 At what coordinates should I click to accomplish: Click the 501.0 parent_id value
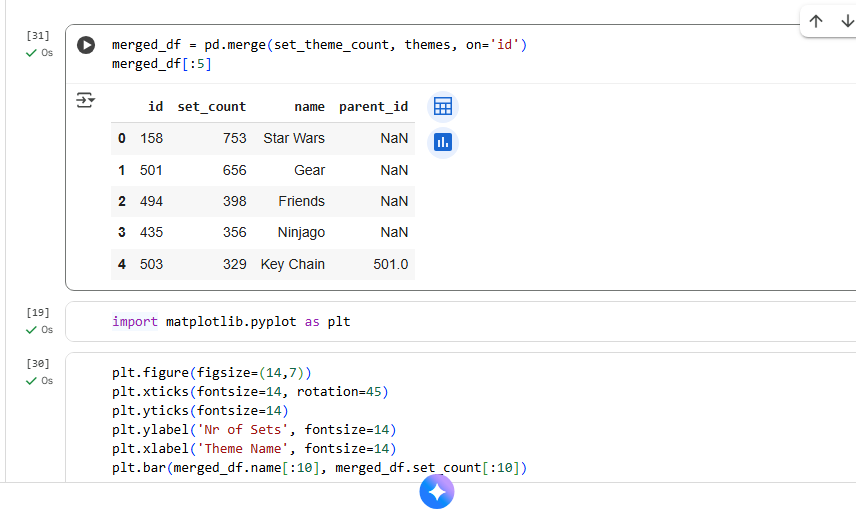(x=391, y=264)
